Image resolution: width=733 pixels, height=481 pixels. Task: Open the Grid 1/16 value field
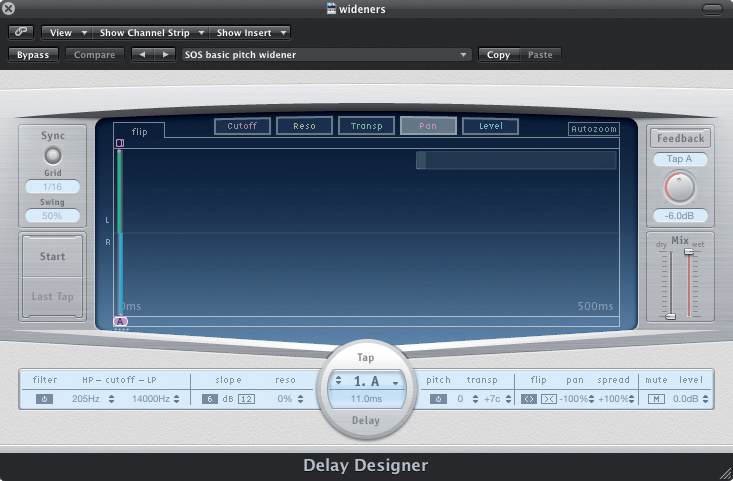(52, 187)
